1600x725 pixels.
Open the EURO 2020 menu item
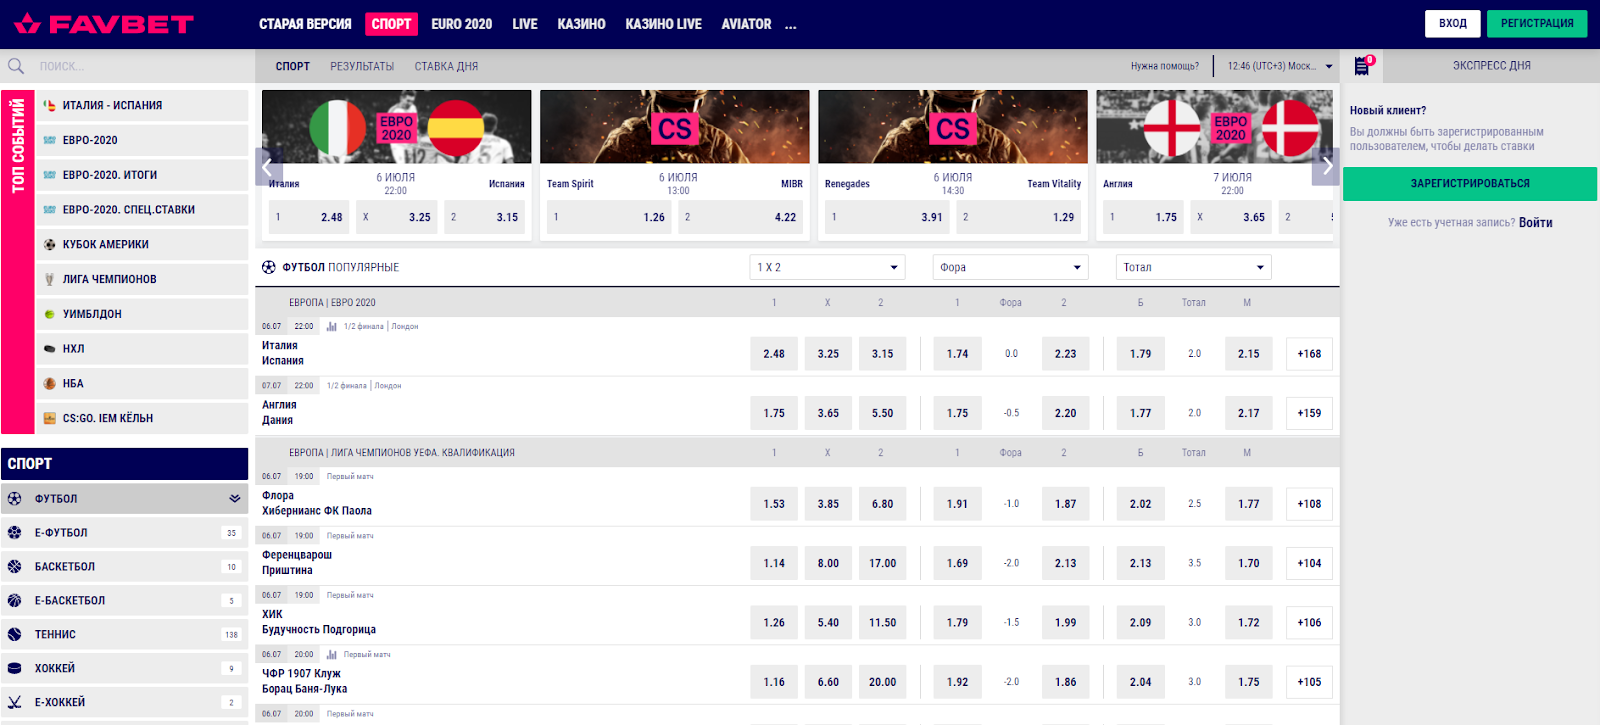(462, 24)
